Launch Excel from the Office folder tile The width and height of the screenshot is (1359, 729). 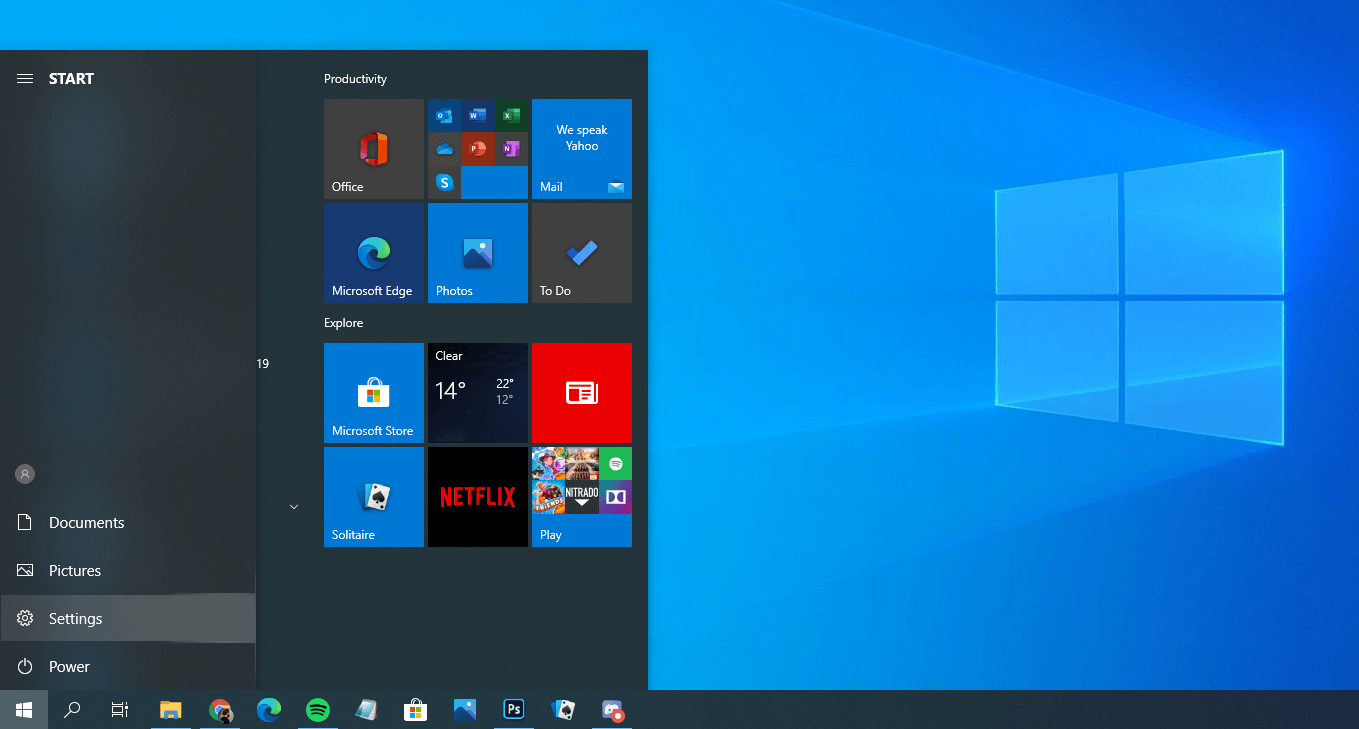point(511,116)
